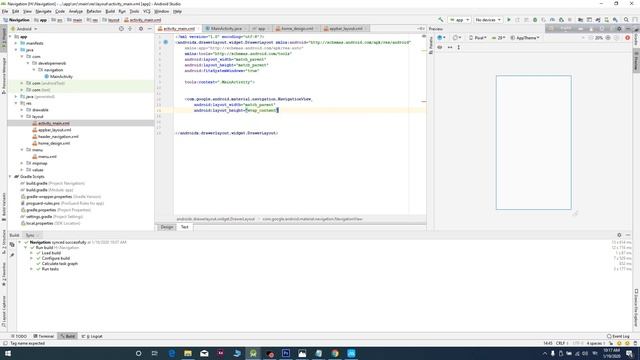Click the Android Studio taskbar icon
The image size is (640, 360).
click(253, 353)
